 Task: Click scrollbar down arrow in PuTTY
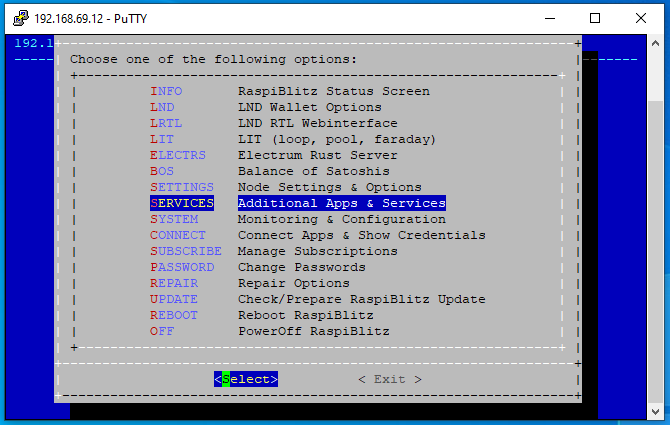click(x=655, y=412)
